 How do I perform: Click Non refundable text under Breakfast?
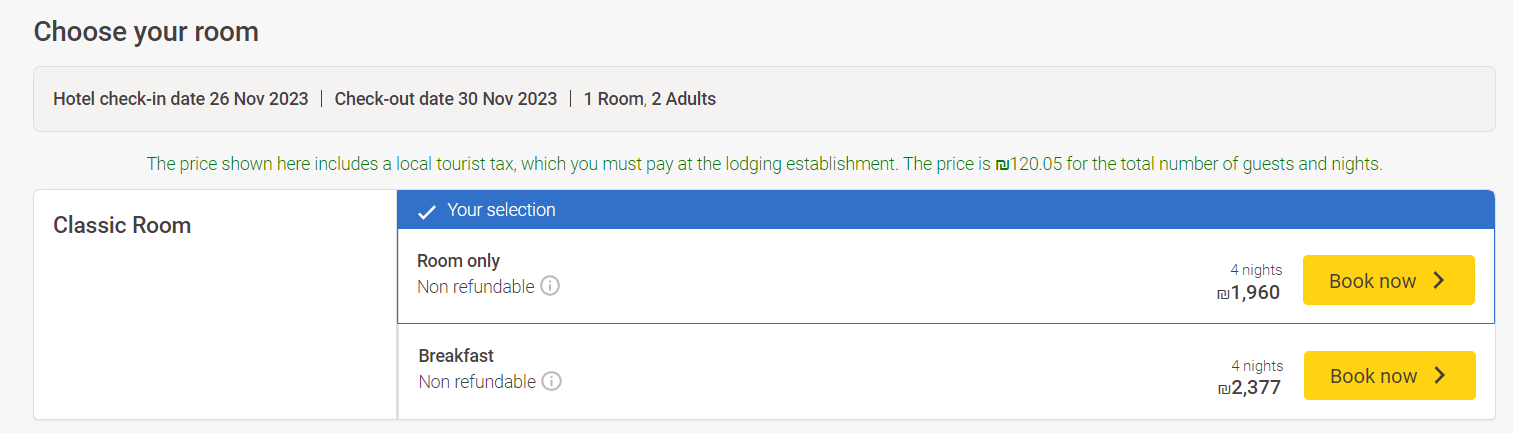coord(478,382)
